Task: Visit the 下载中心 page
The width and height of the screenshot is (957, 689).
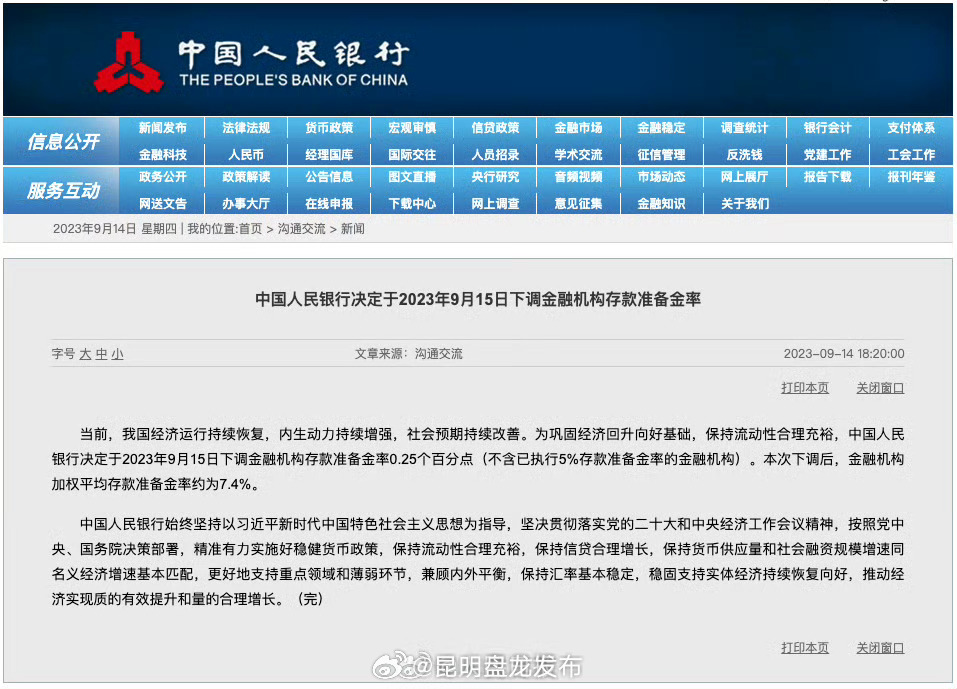Action: click(x=412, y=204)
